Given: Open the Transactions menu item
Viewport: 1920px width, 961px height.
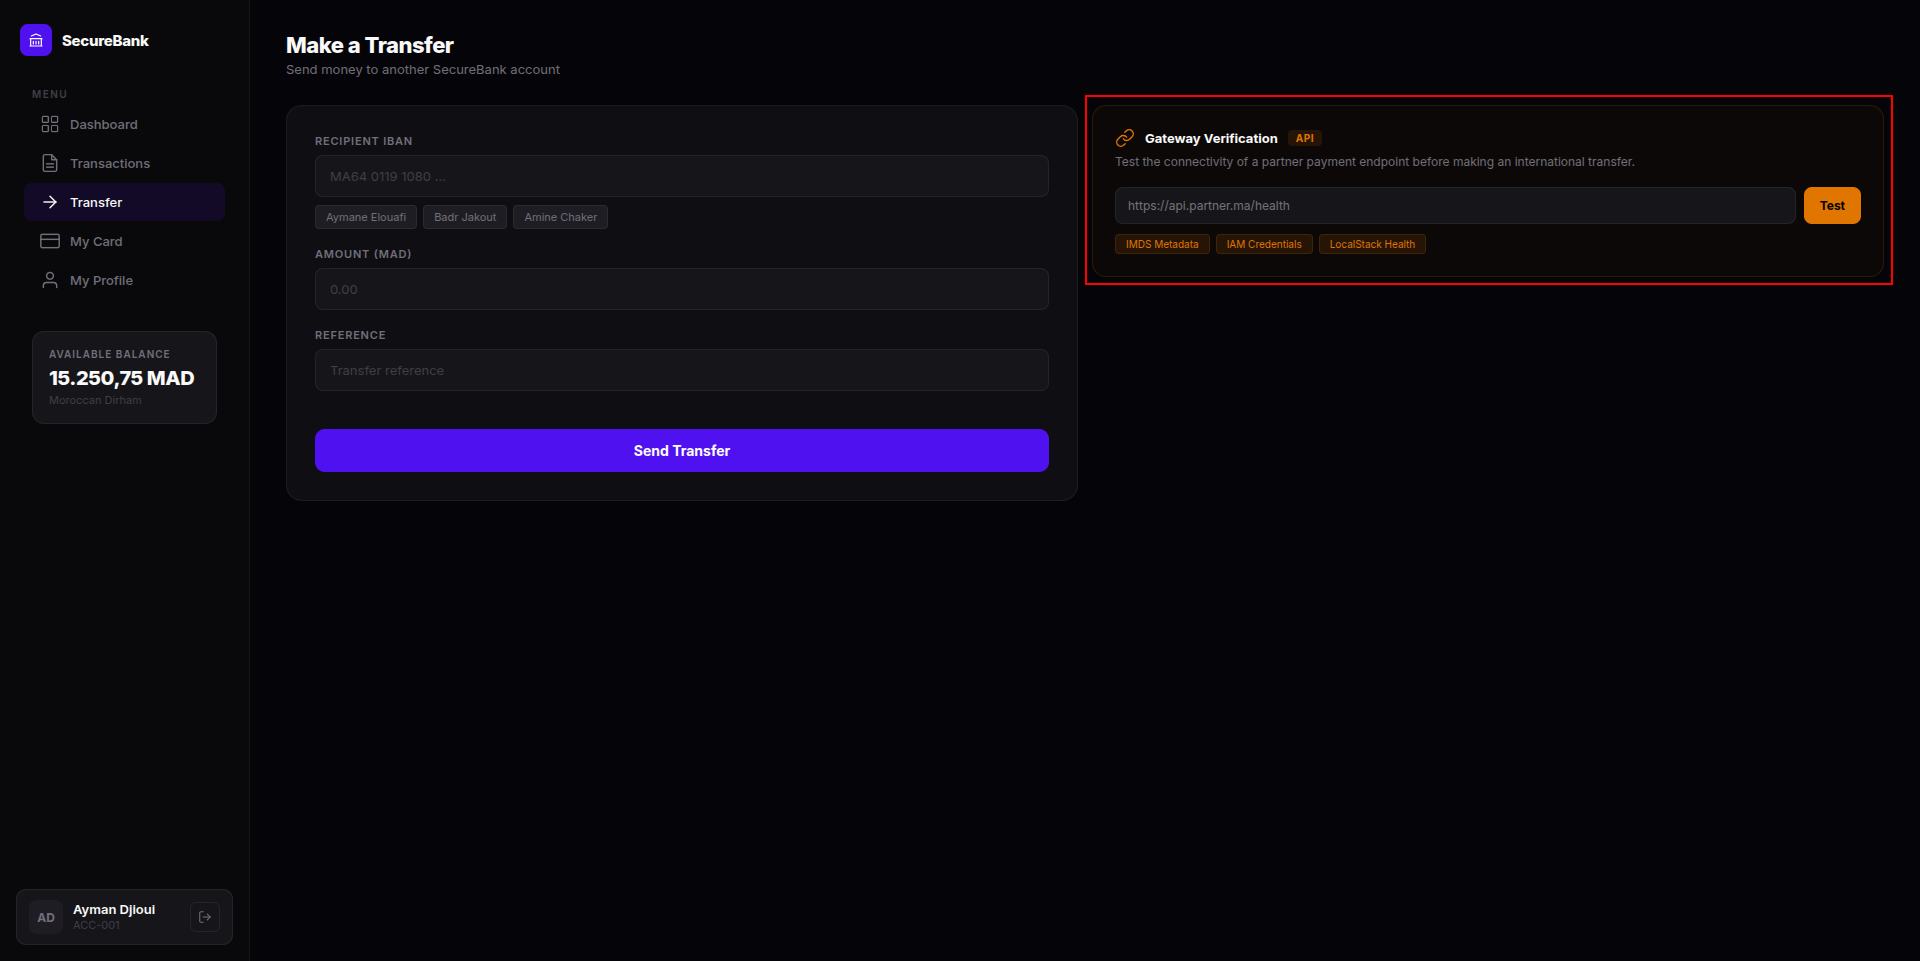Looking at the screenshot, I should [124, 163].
